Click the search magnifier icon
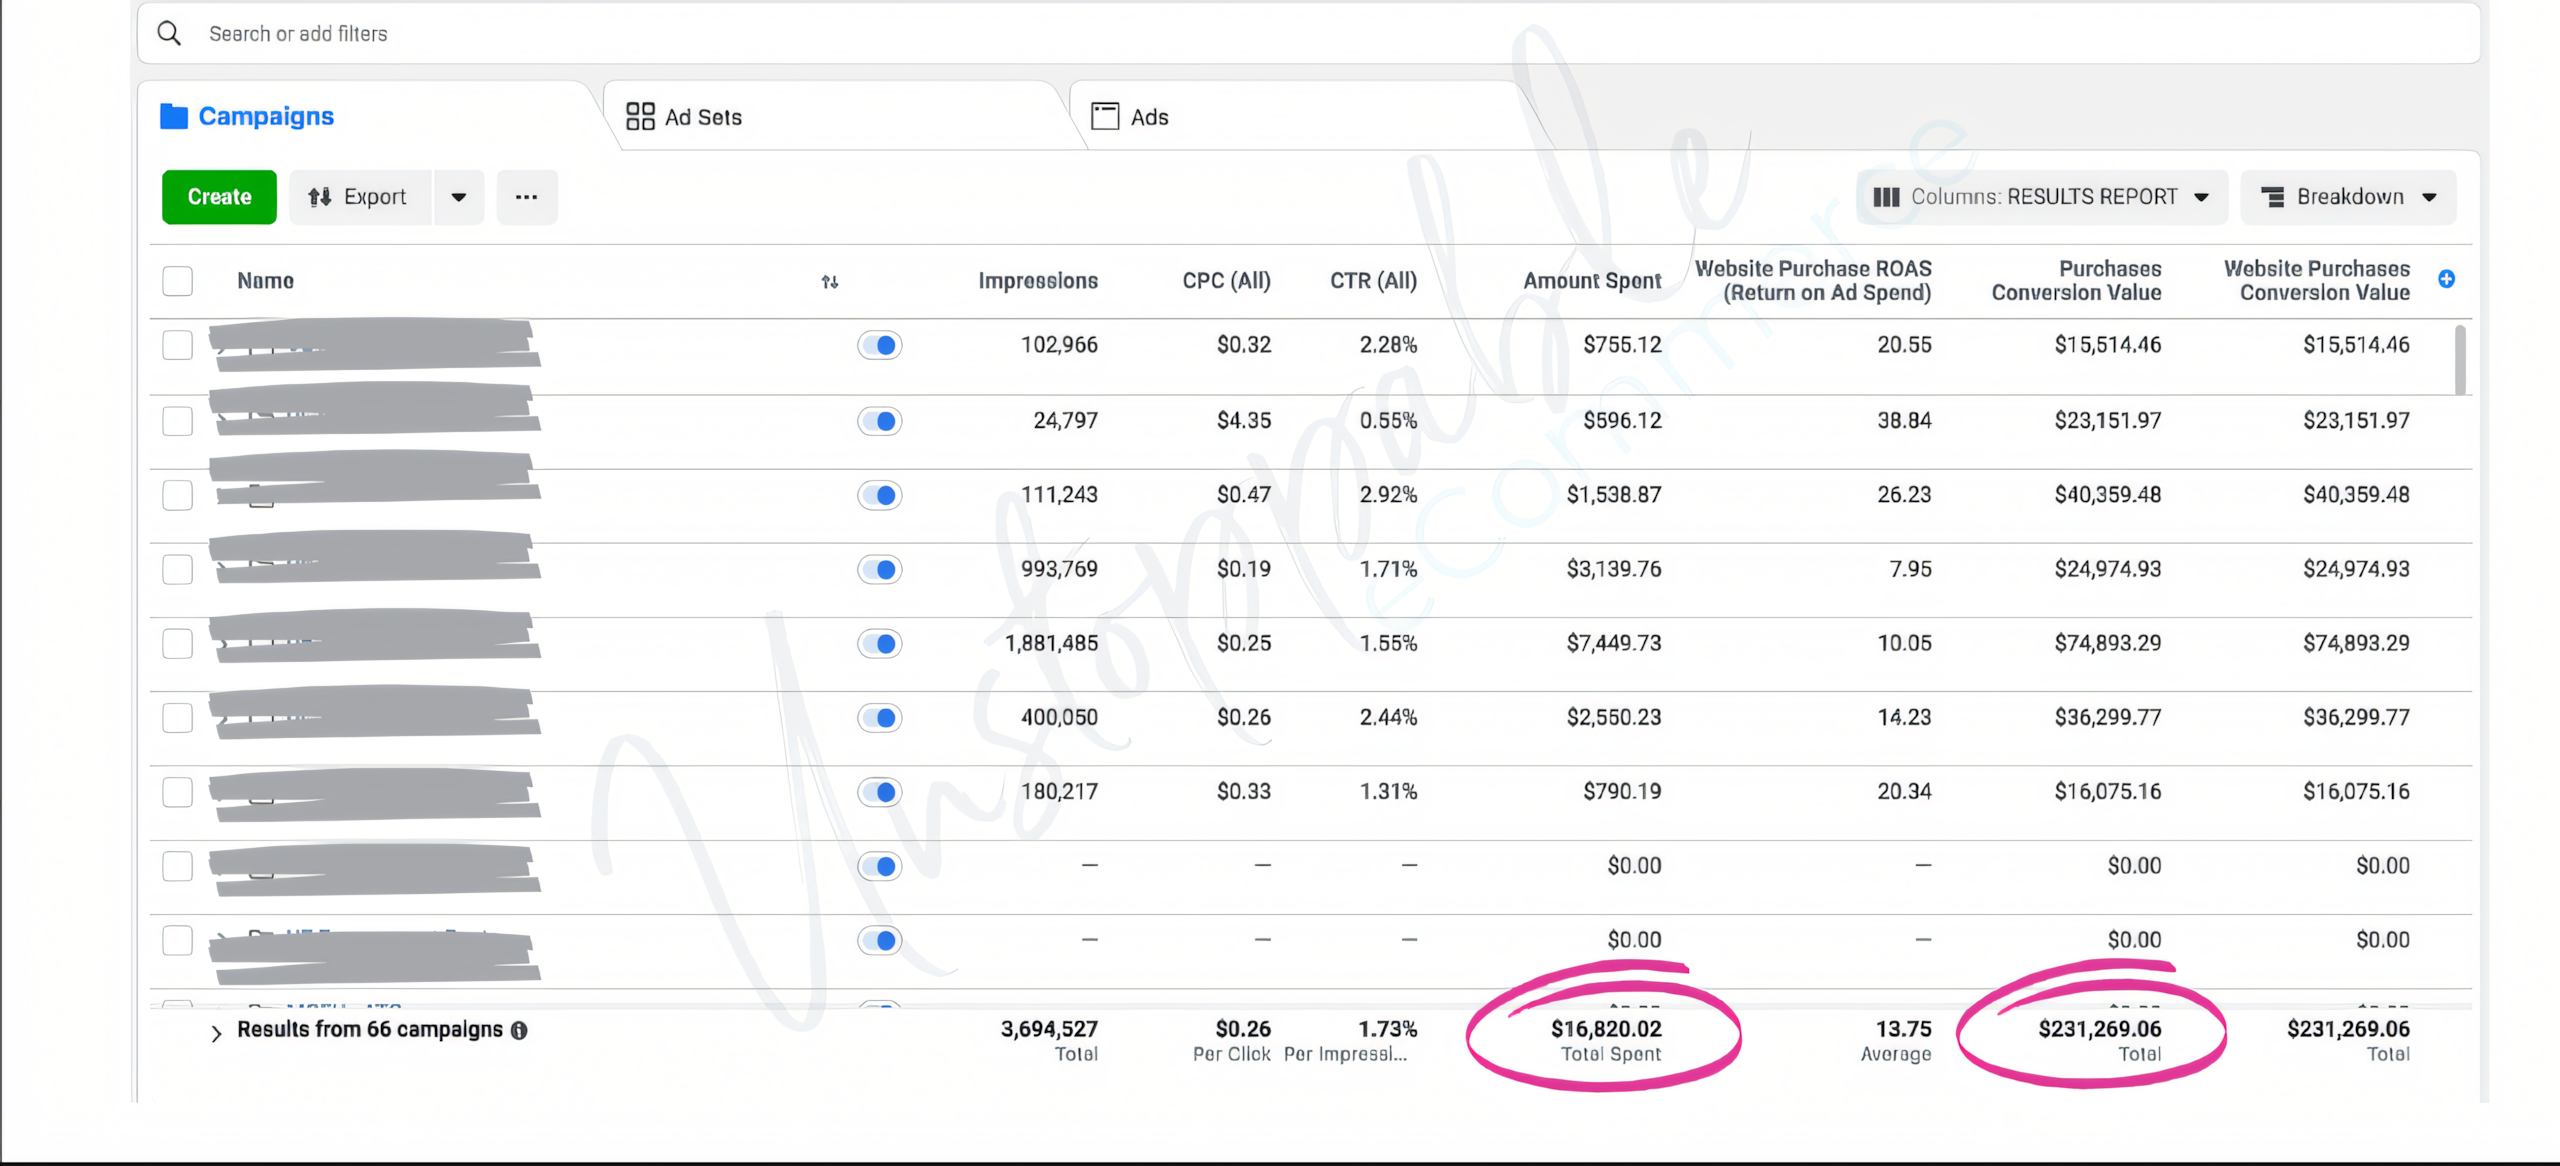This screenshot has width=2560, height=1166. [170, 34]
